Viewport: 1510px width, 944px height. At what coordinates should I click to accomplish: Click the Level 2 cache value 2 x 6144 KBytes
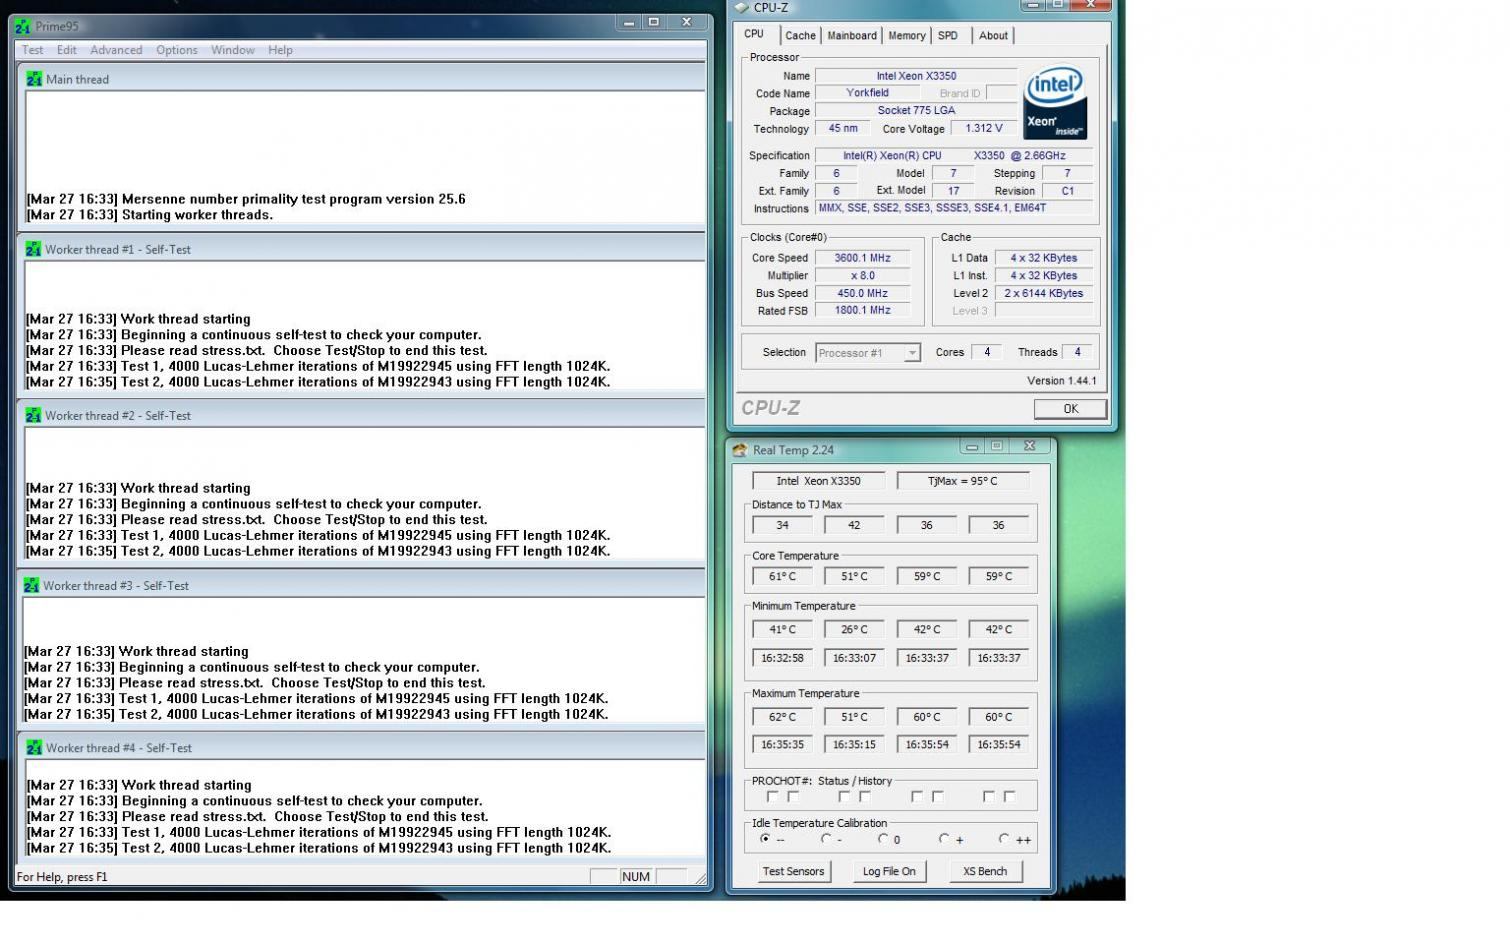pos(1044,294)
